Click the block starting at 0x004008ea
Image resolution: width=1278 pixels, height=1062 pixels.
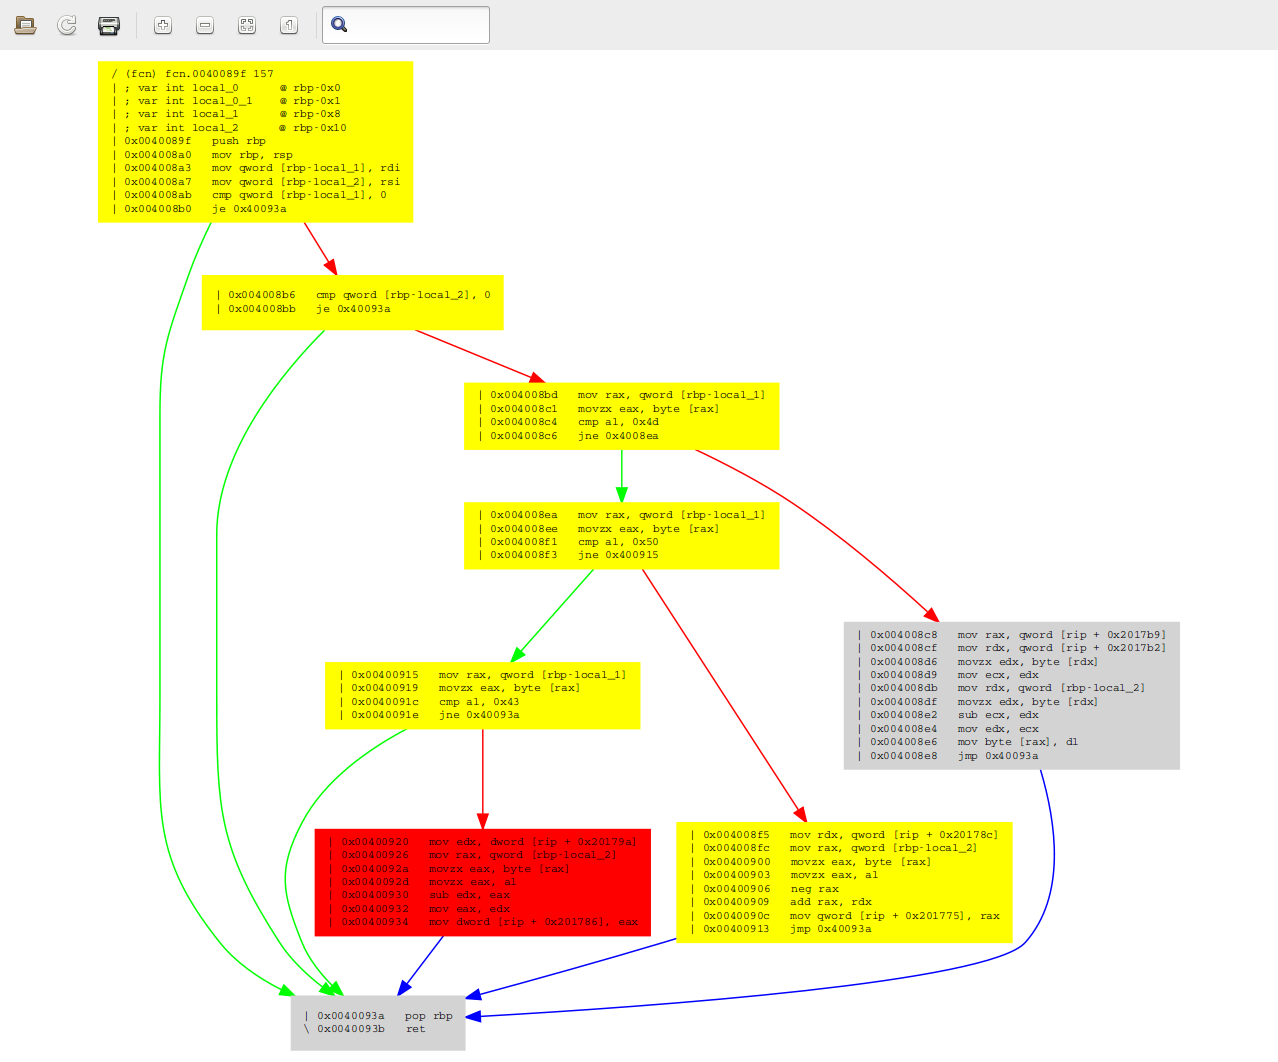coord(620,535)
